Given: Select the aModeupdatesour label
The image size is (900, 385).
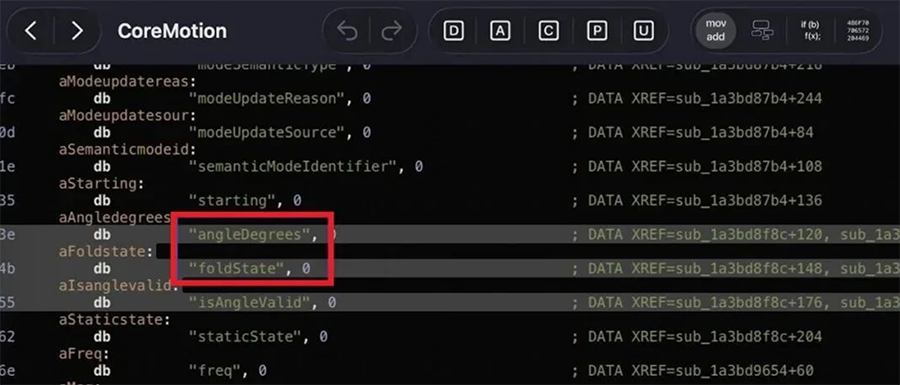Looking at the screenshot, I should 124,116.
